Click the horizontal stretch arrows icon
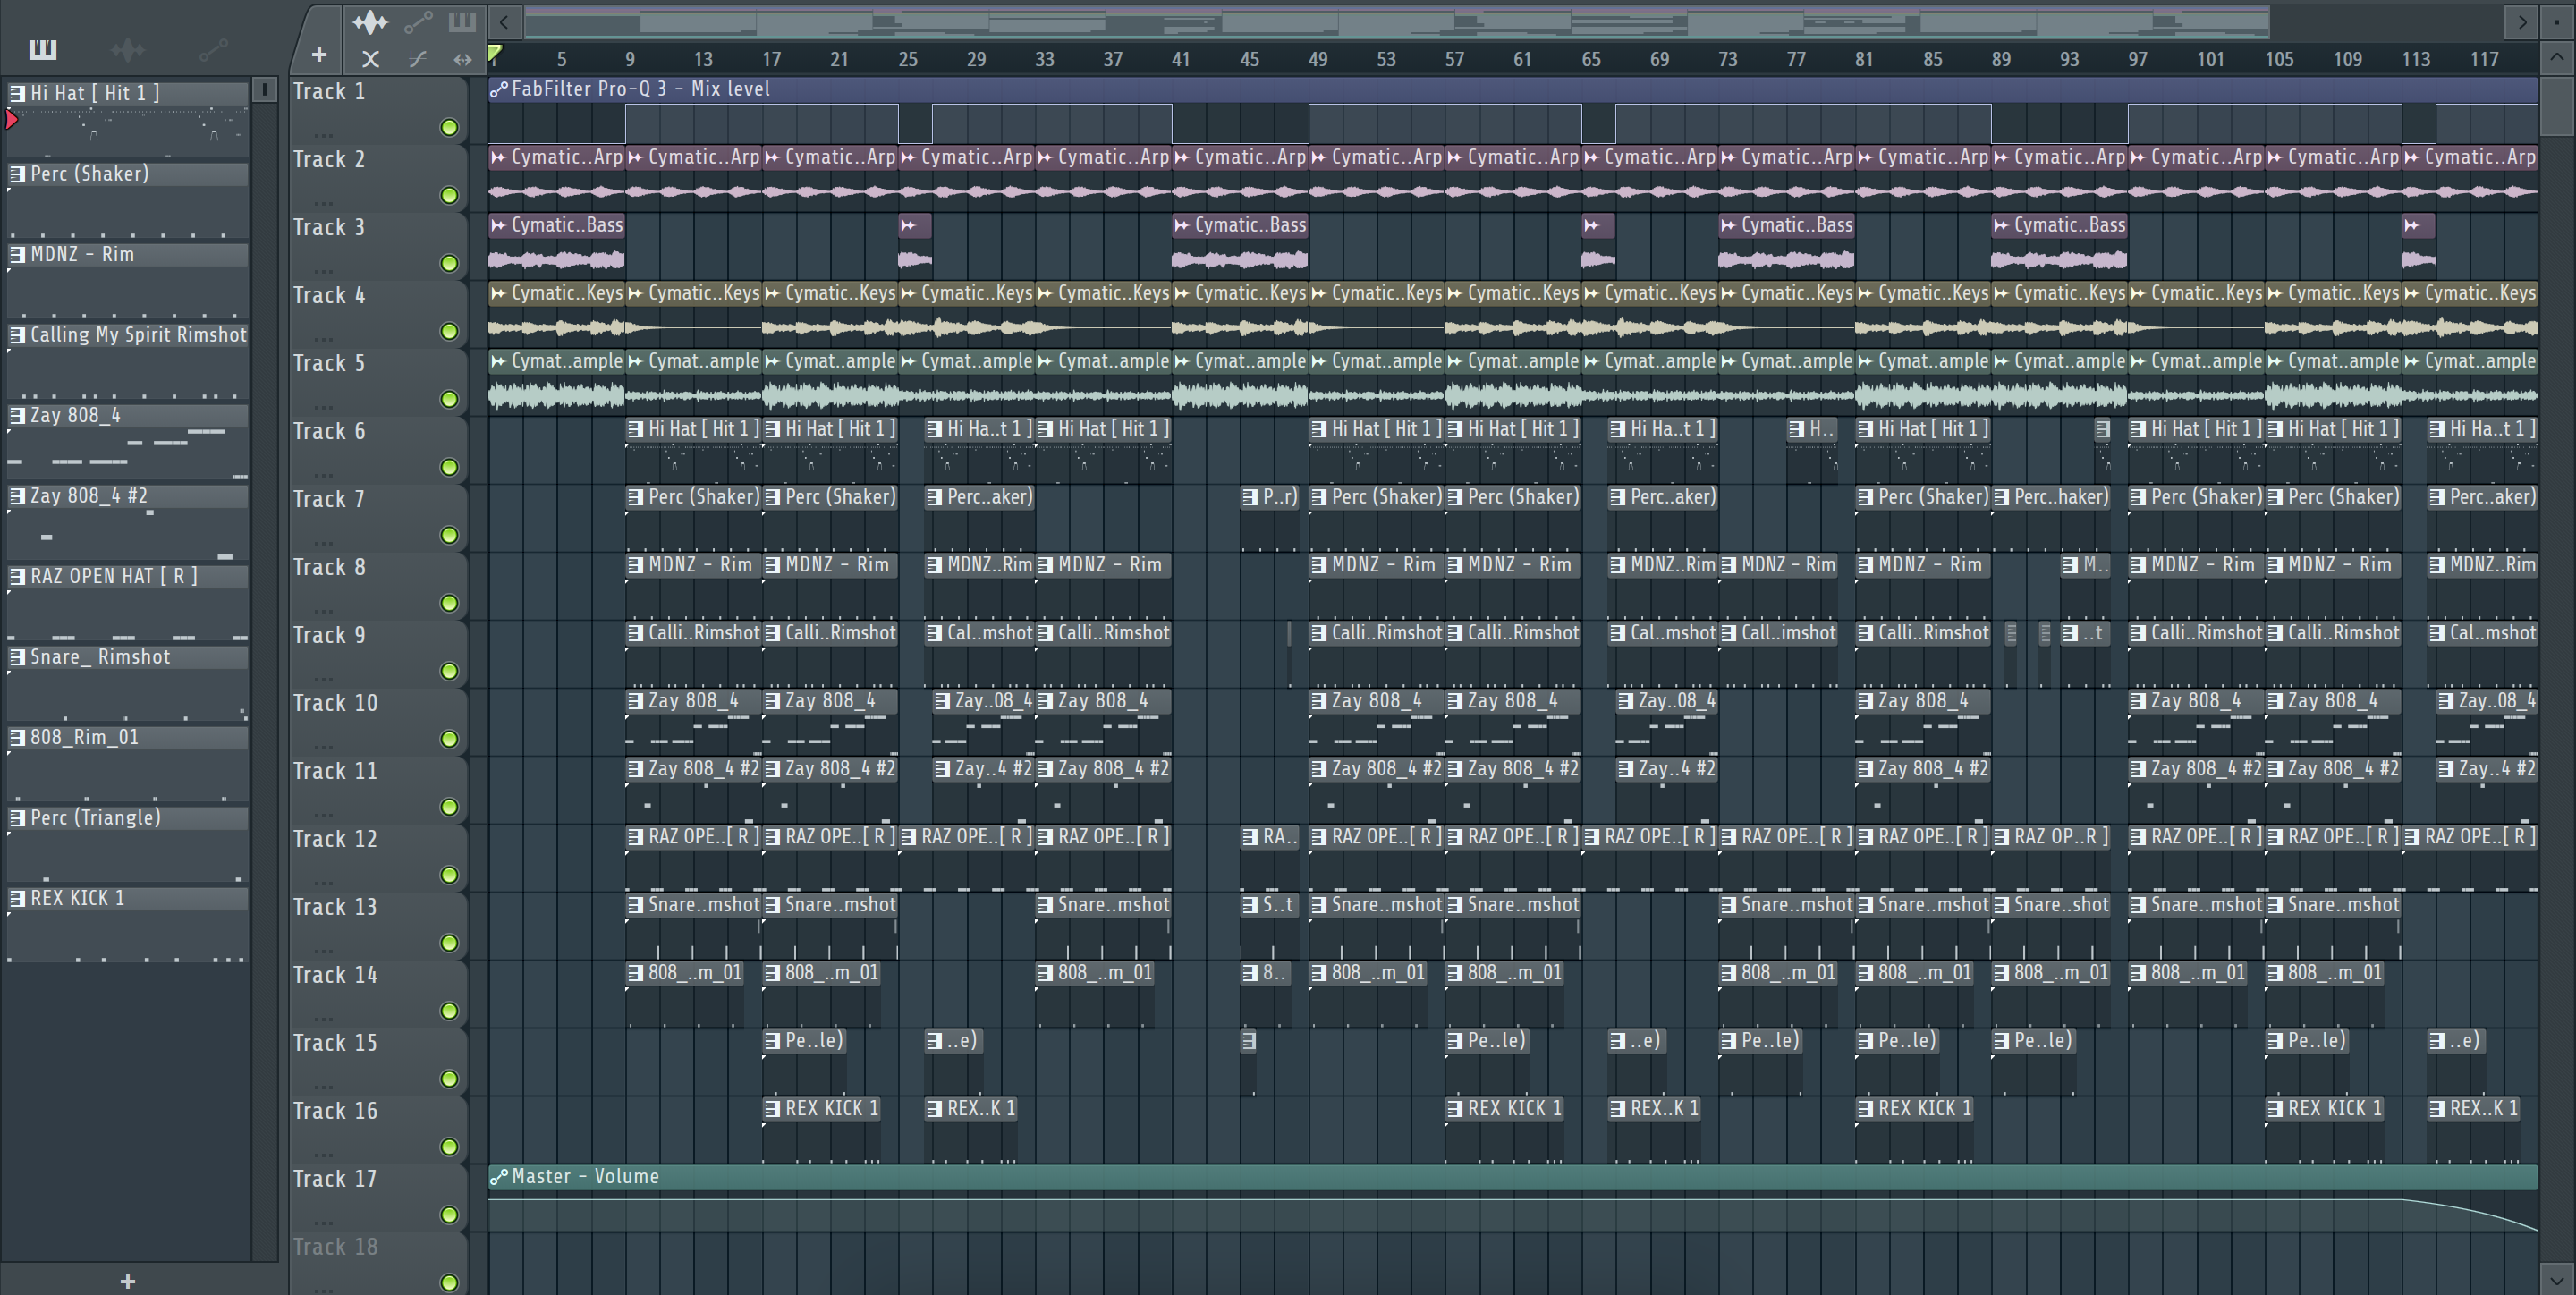Image resolution: width=2576 pixels, height=1295 pixels. point(462,59)
